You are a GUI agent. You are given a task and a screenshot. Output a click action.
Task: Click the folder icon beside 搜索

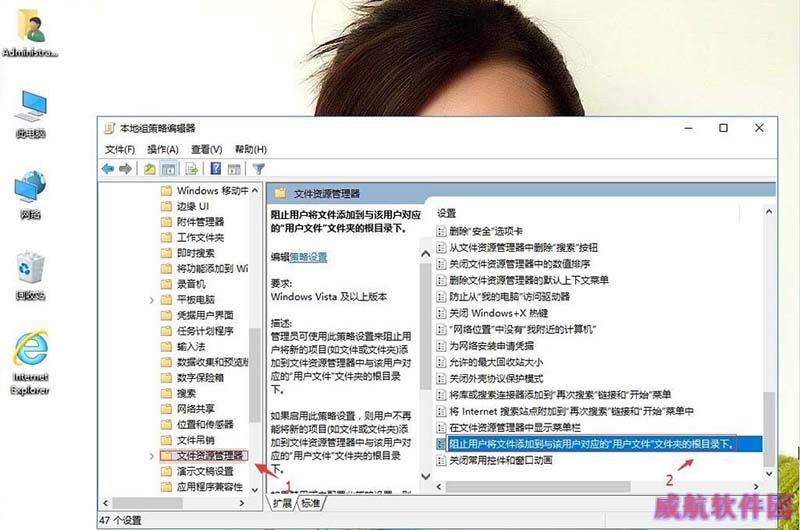(x=166, y=393)
